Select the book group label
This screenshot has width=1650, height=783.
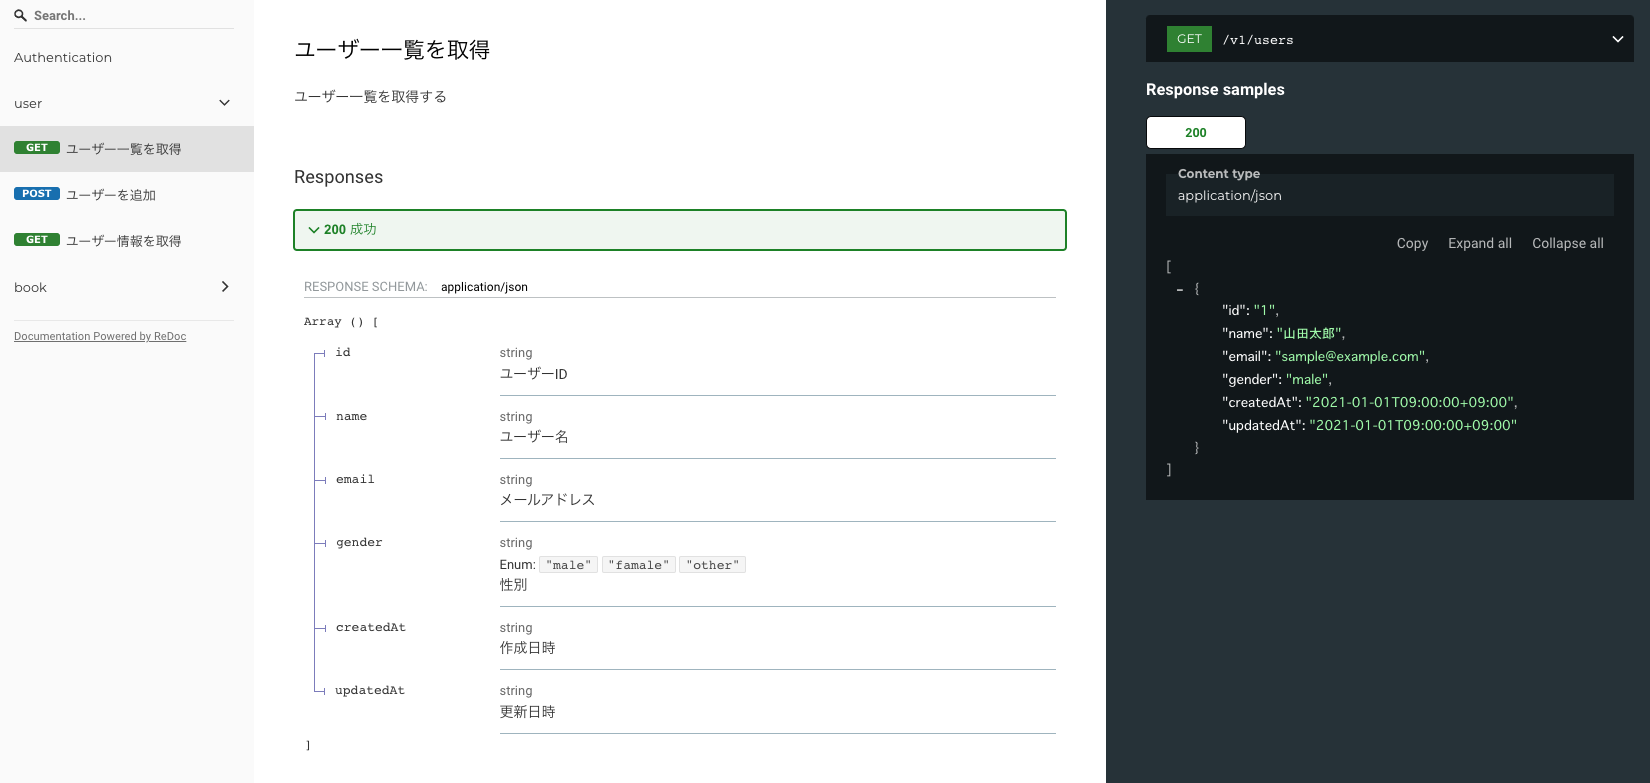[x=30, y=287]
